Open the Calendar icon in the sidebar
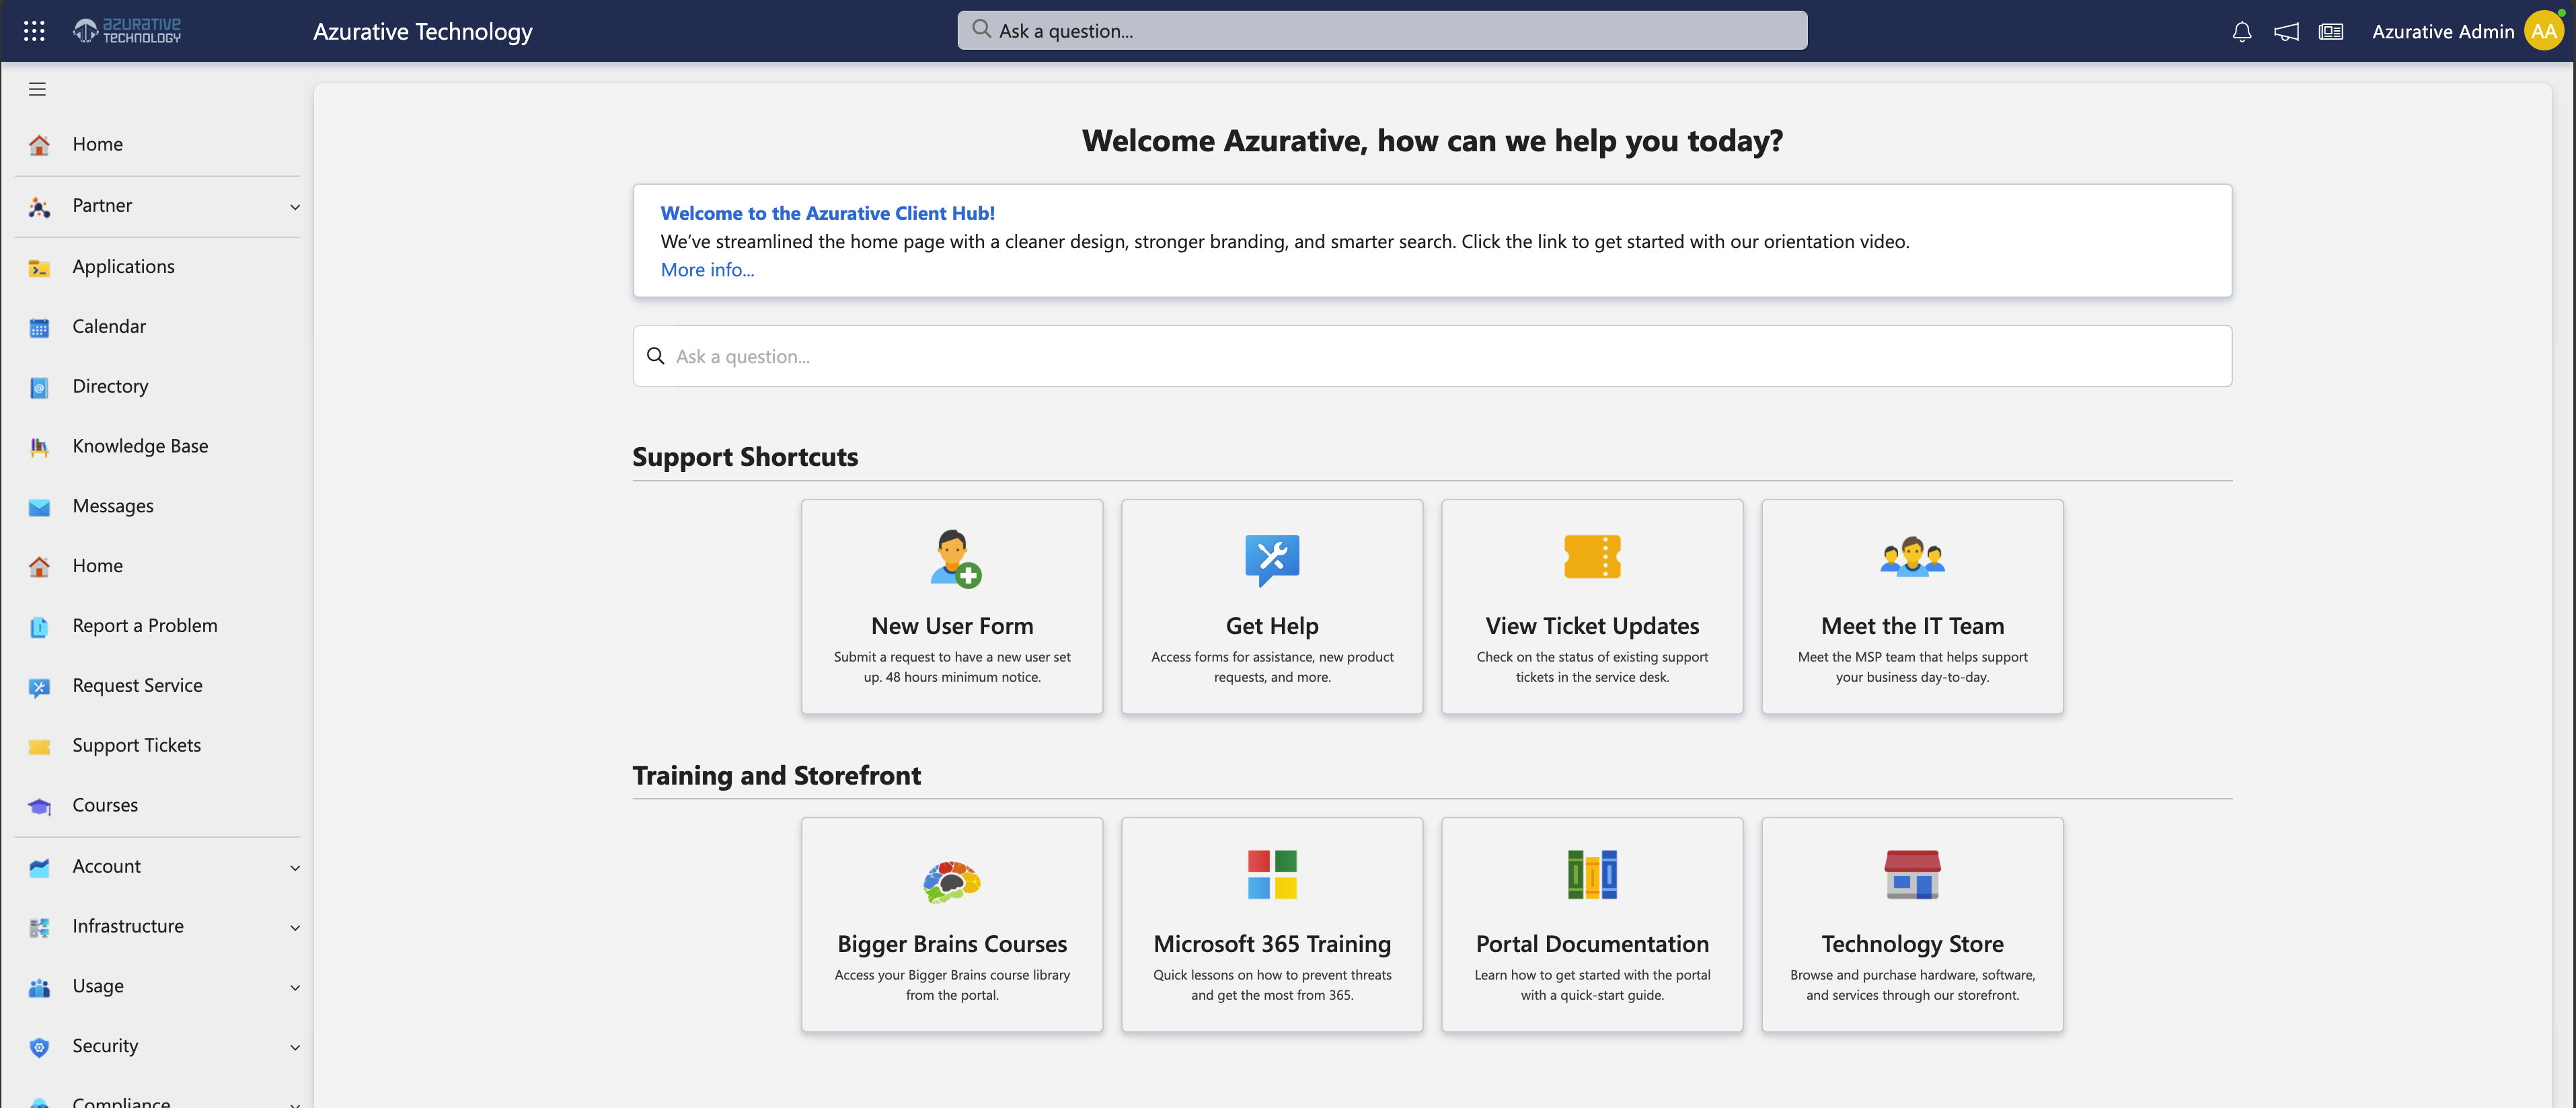Viewport: 2576px width, 1108px height. pos(39,326)
